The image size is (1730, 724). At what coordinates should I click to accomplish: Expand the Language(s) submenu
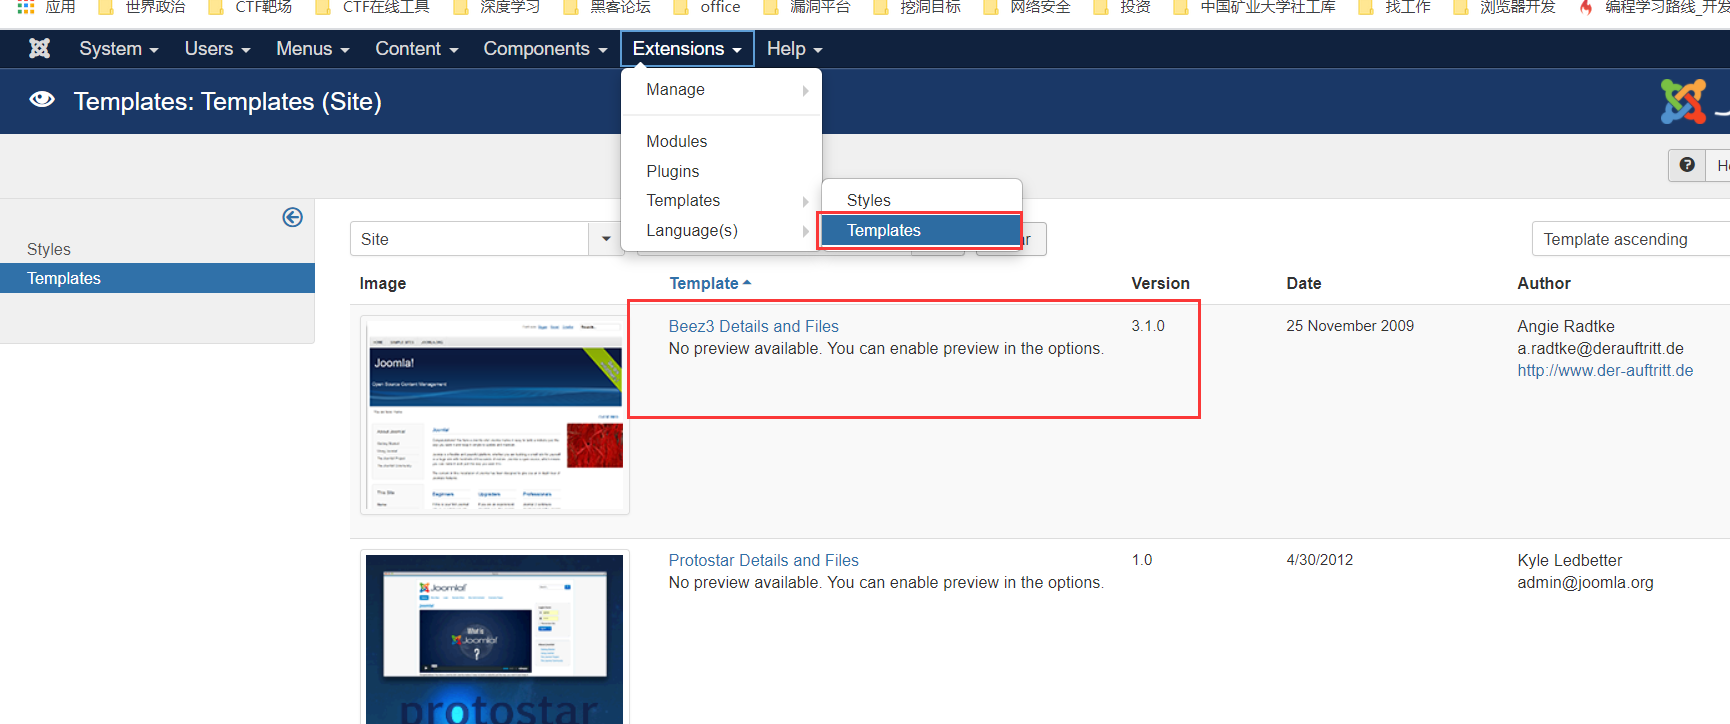(721, 231)
